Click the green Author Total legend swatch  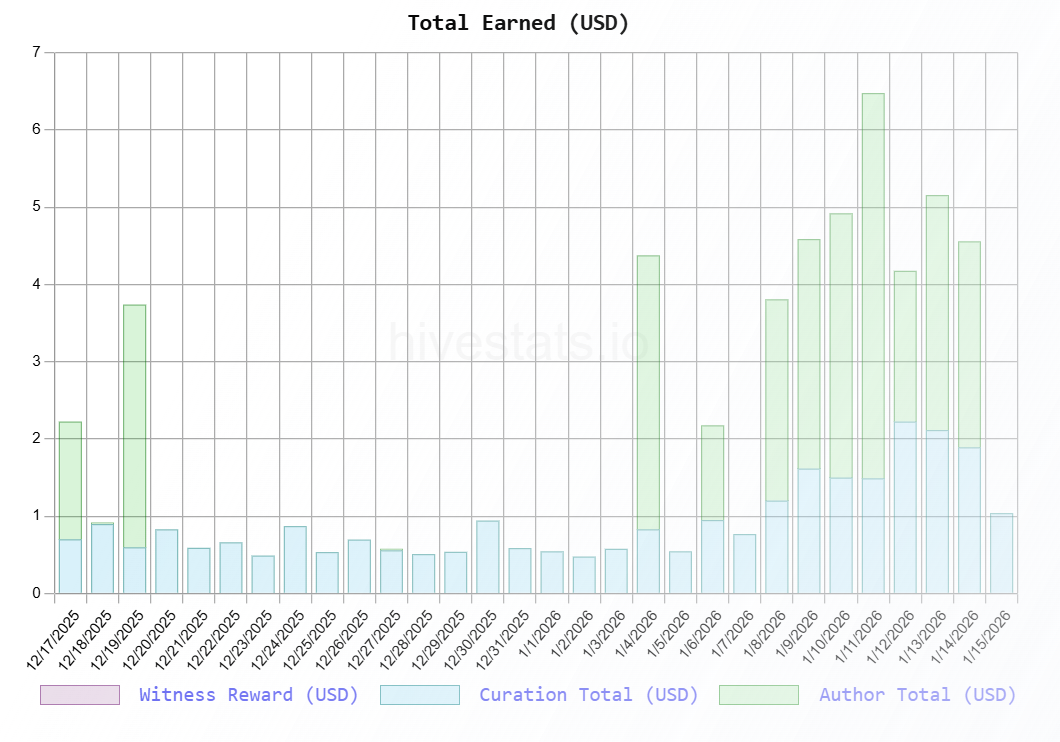(x=758, y=694)
